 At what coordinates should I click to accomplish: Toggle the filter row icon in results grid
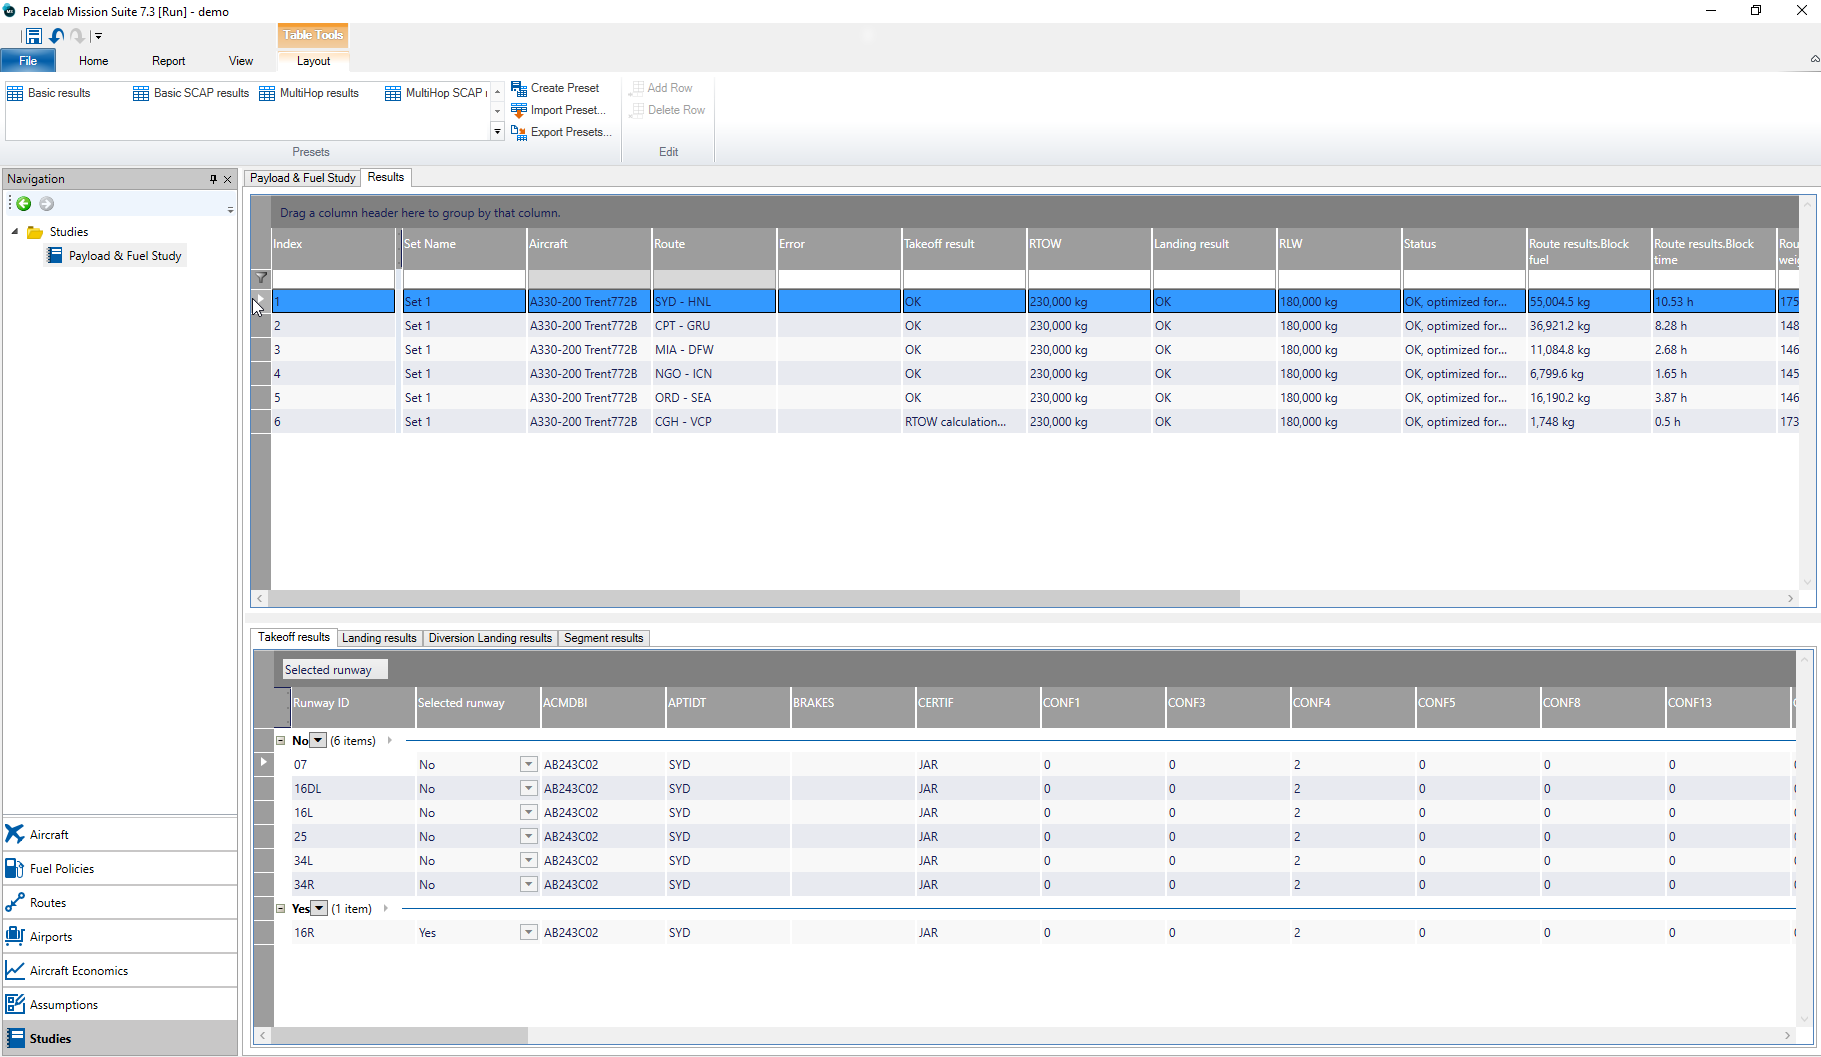click(x=260, y=278)
